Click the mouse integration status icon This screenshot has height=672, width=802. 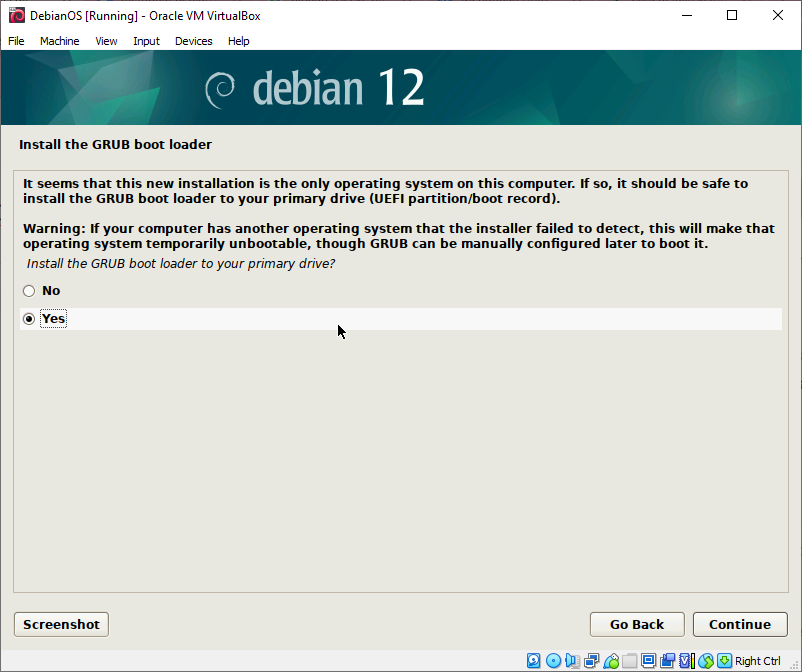pos(706,661)
